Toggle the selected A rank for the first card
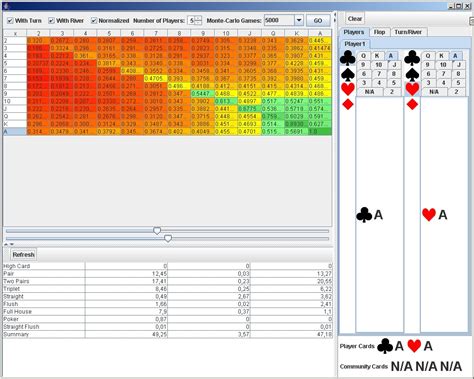Screen dimensions: 474x379 (391, 56)
